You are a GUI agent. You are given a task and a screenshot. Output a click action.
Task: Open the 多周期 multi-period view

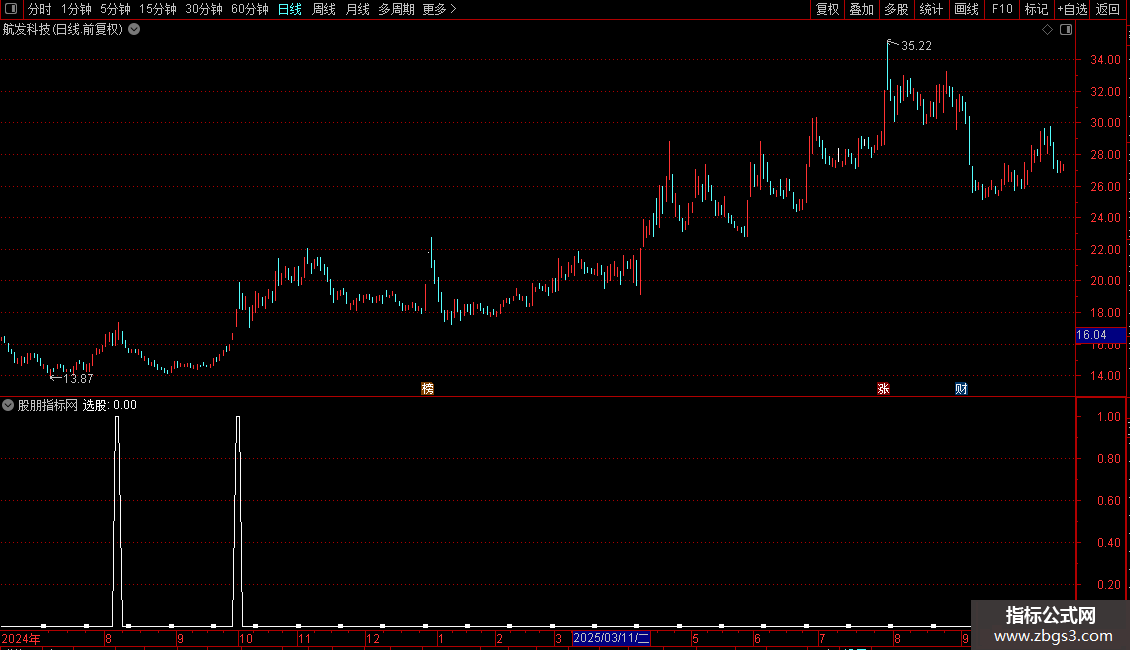click(396, 9)
